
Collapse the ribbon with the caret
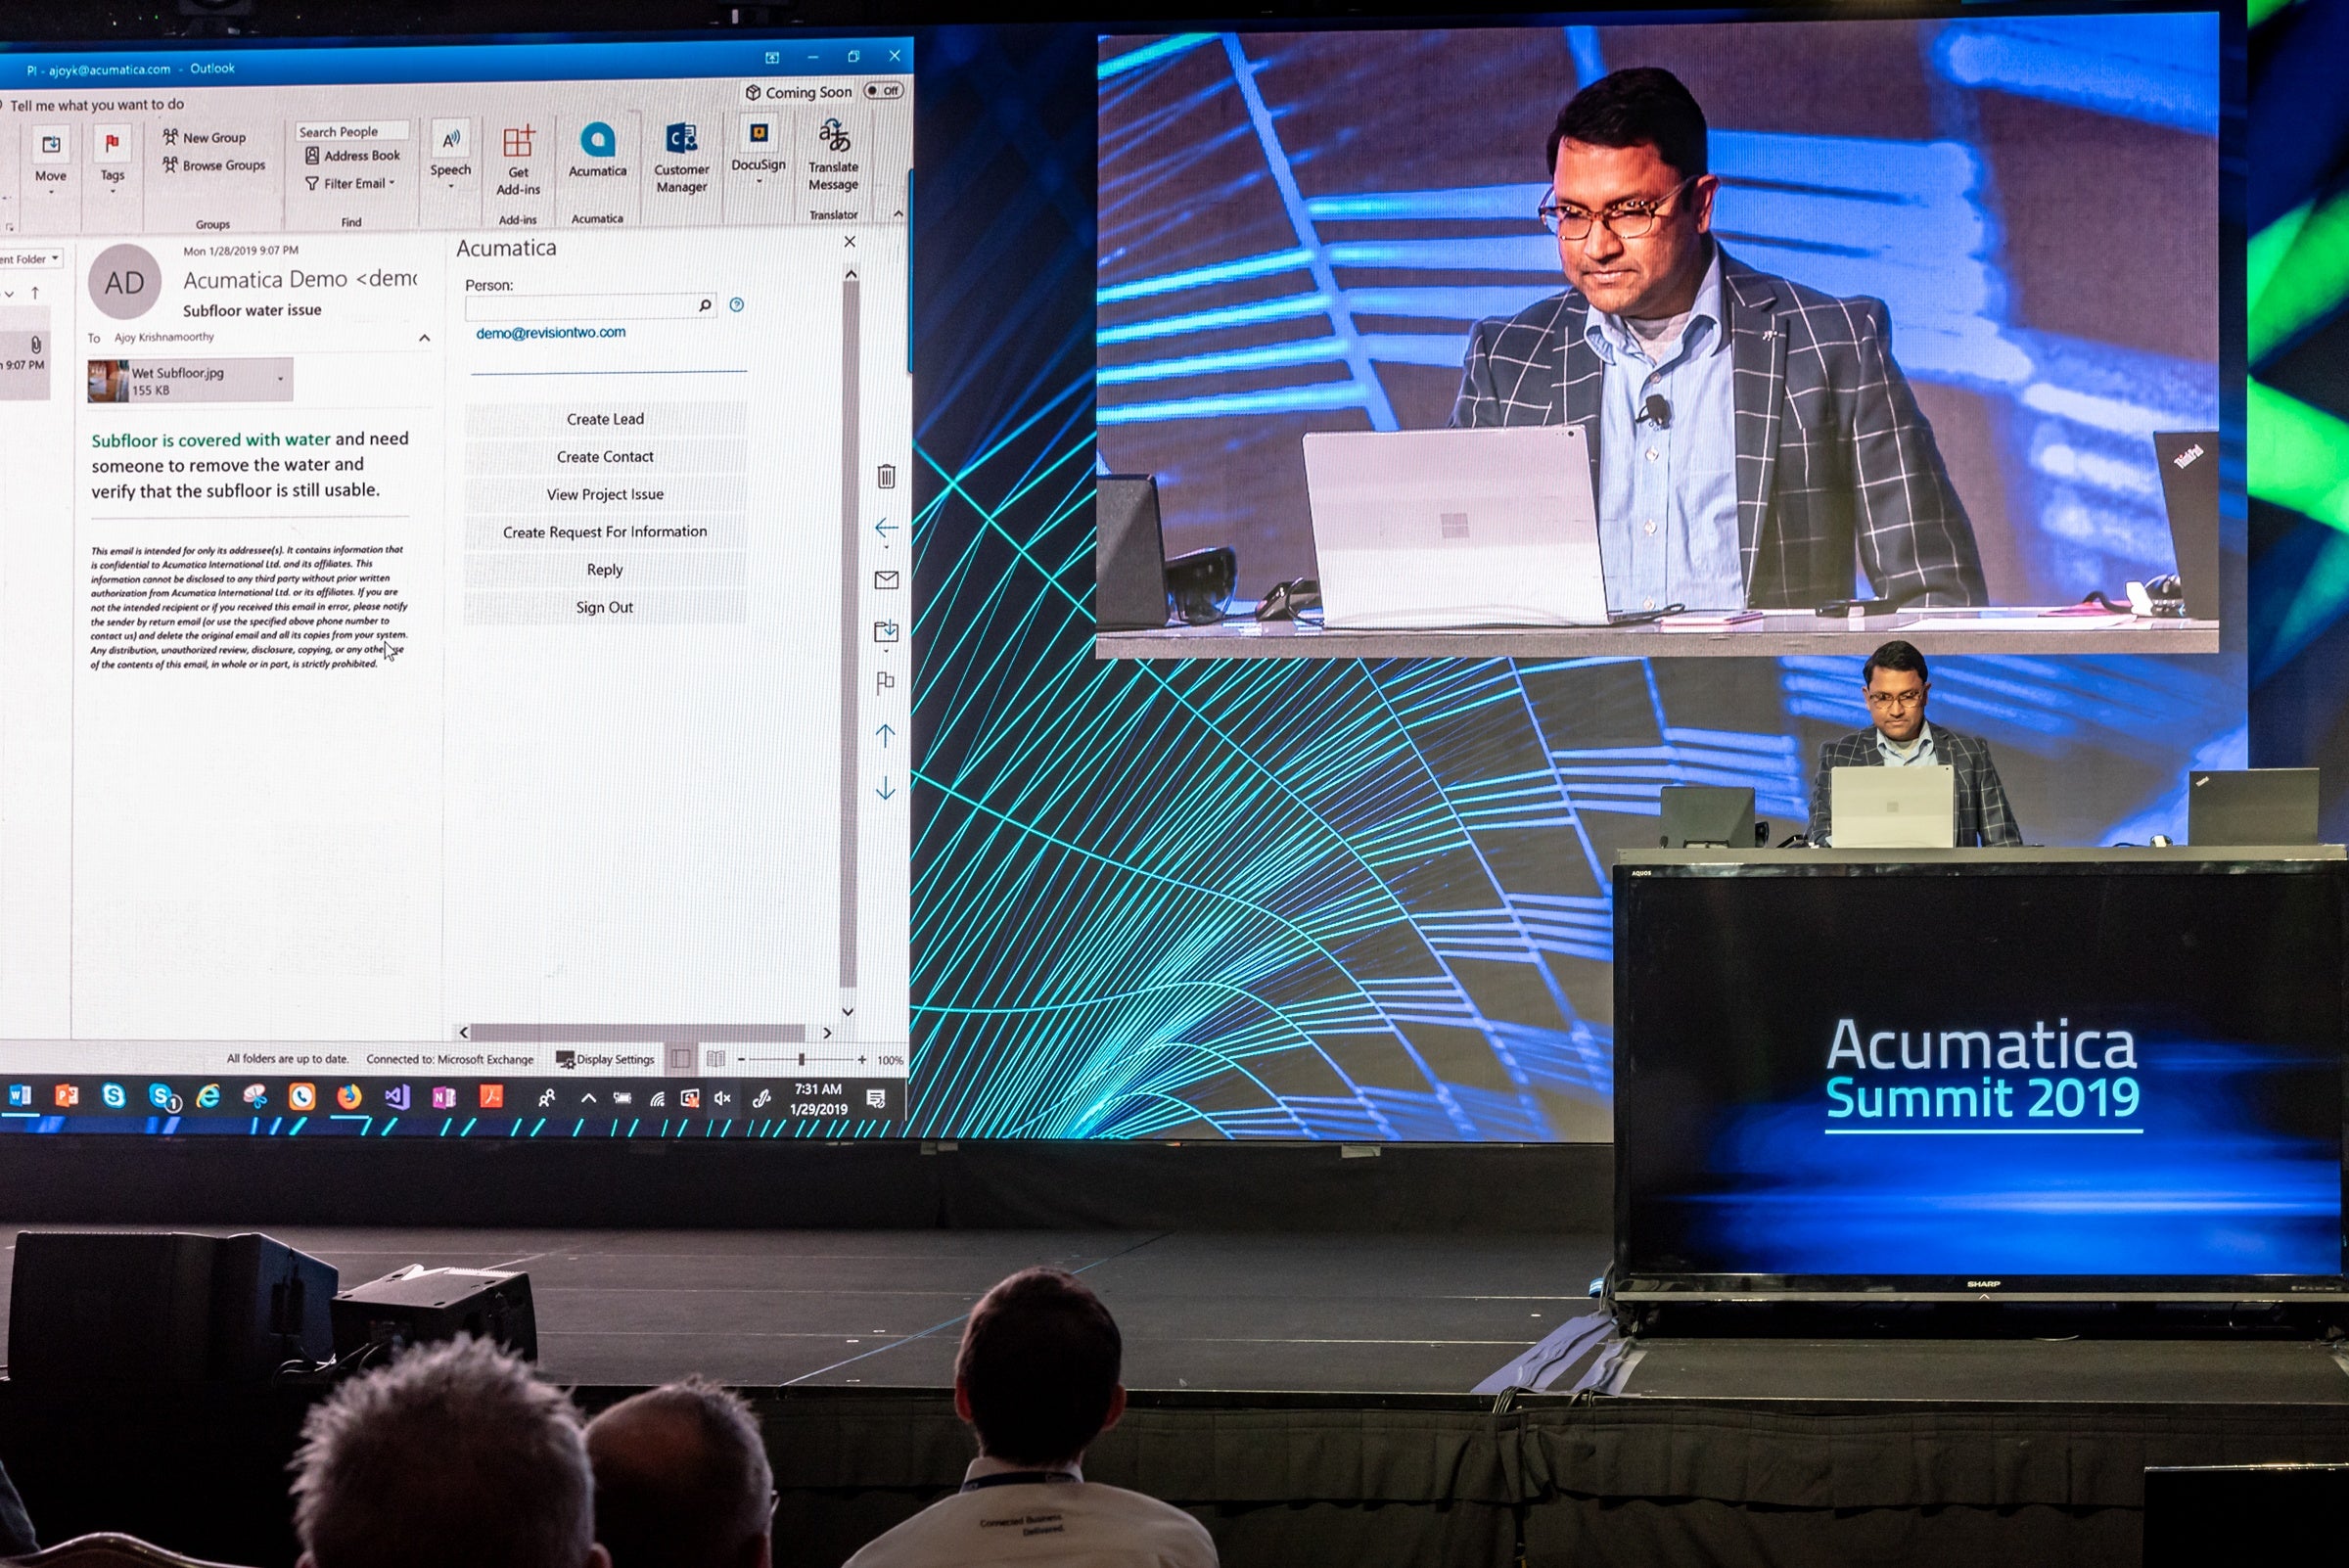pyautogui.click(x=898, y=213)
